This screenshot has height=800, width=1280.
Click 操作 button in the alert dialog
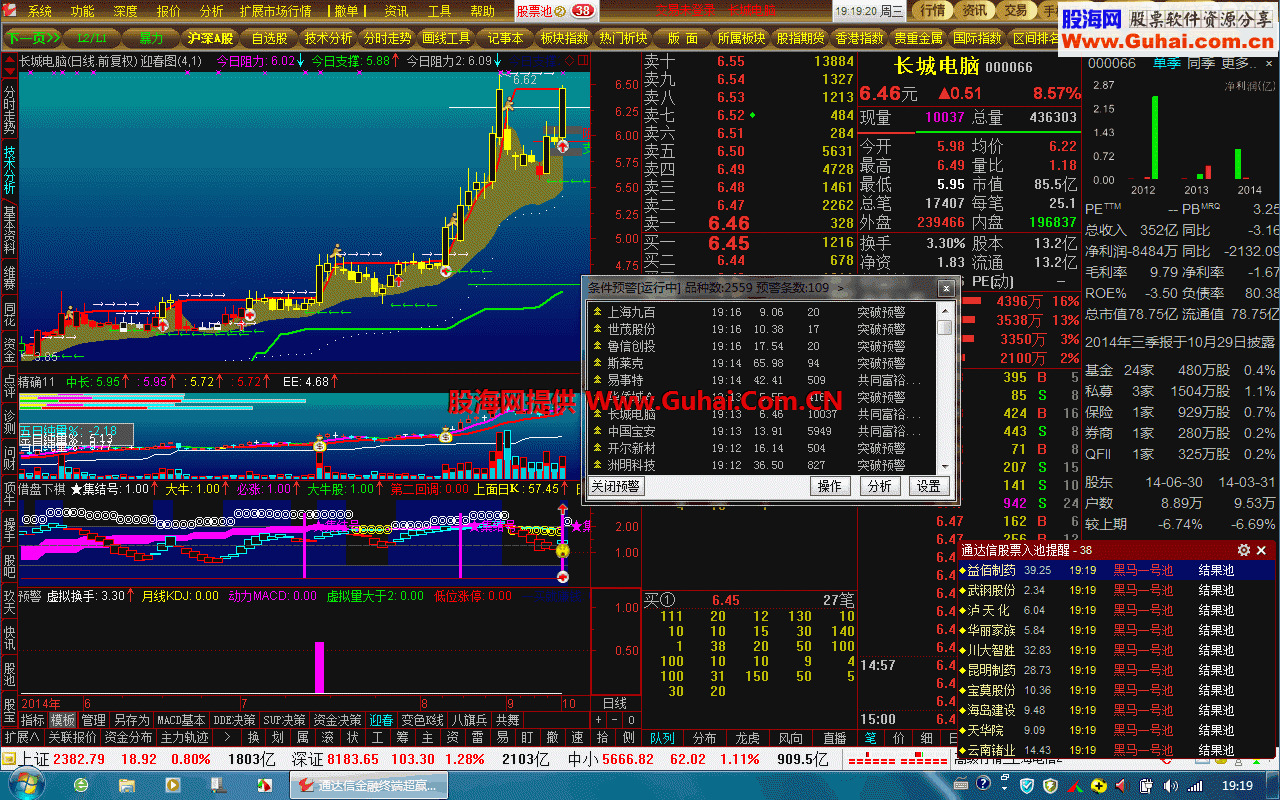coord(830,486)
